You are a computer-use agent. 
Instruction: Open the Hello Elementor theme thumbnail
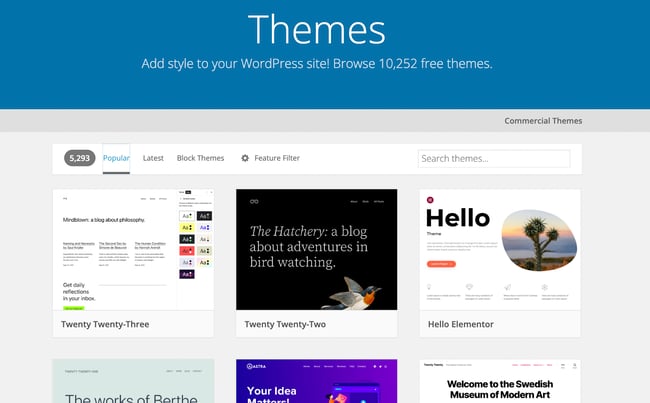[x=500, y=250]
